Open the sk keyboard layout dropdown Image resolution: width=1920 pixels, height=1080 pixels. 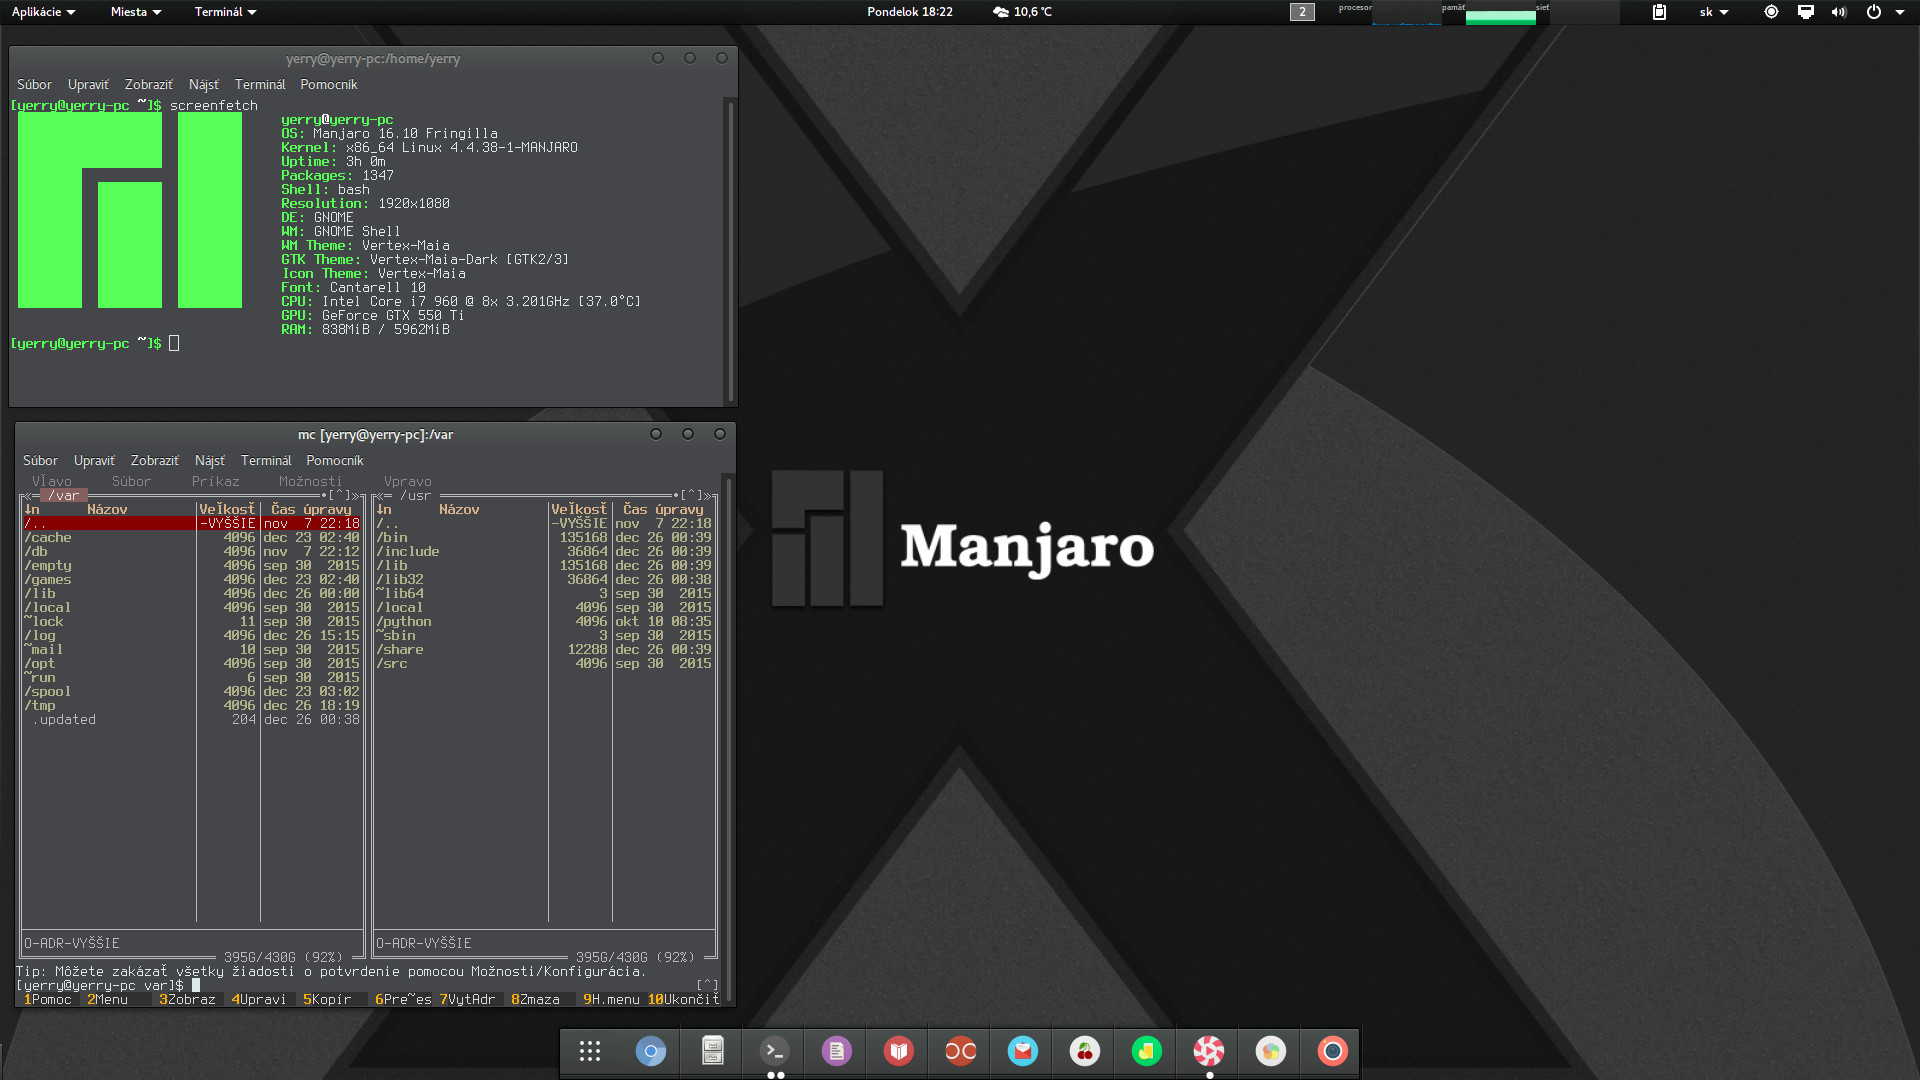tap(1713, 12)
